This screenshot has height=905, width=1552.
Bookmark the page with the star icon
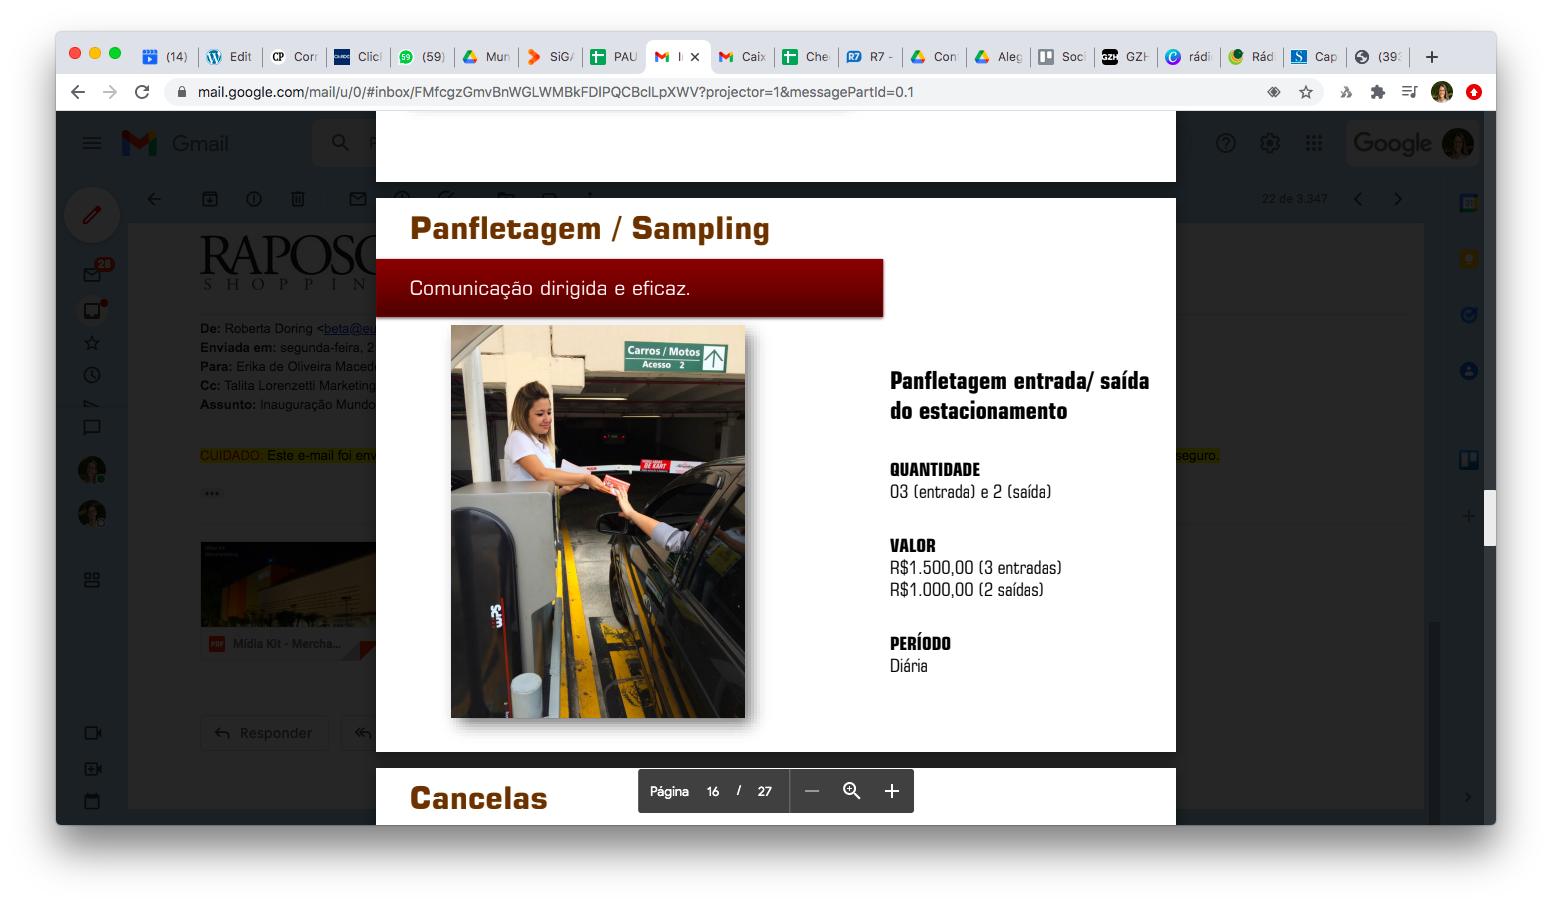(1306, 92)
